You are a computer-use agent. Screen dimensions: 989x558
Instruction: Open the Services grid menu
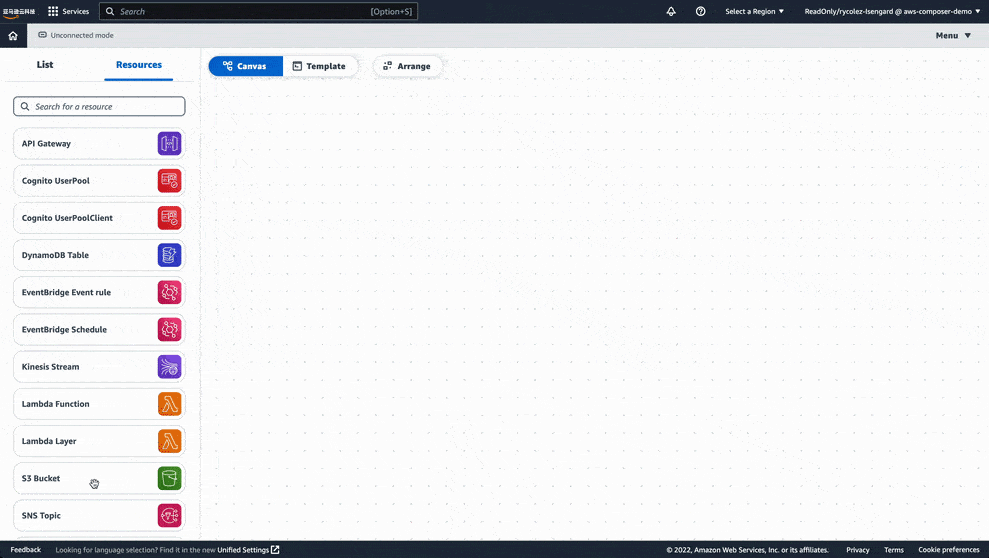[x=69, y=11]
